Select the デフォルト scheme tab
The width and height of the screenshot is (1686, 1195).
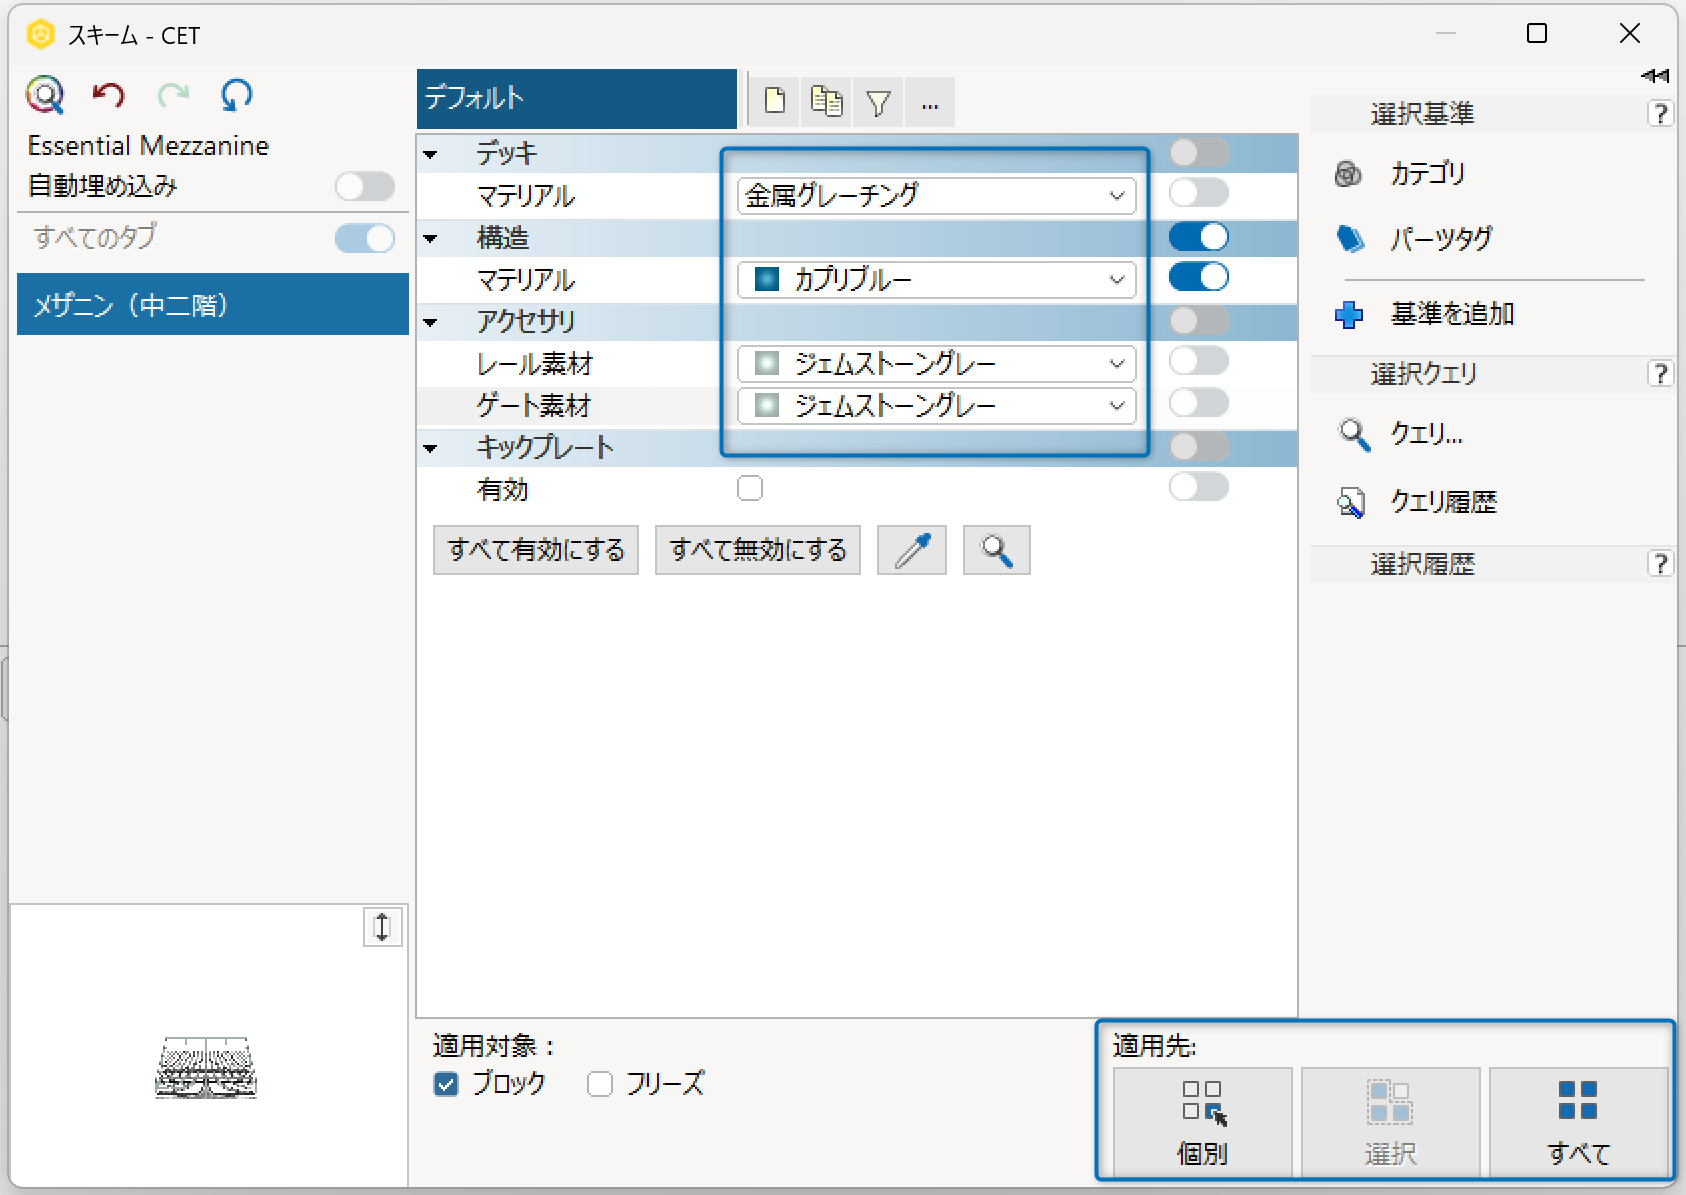(x=577, y=99)
